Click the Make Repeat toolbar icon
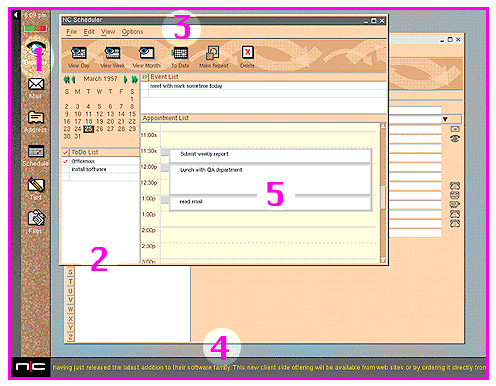 [213, 53]
